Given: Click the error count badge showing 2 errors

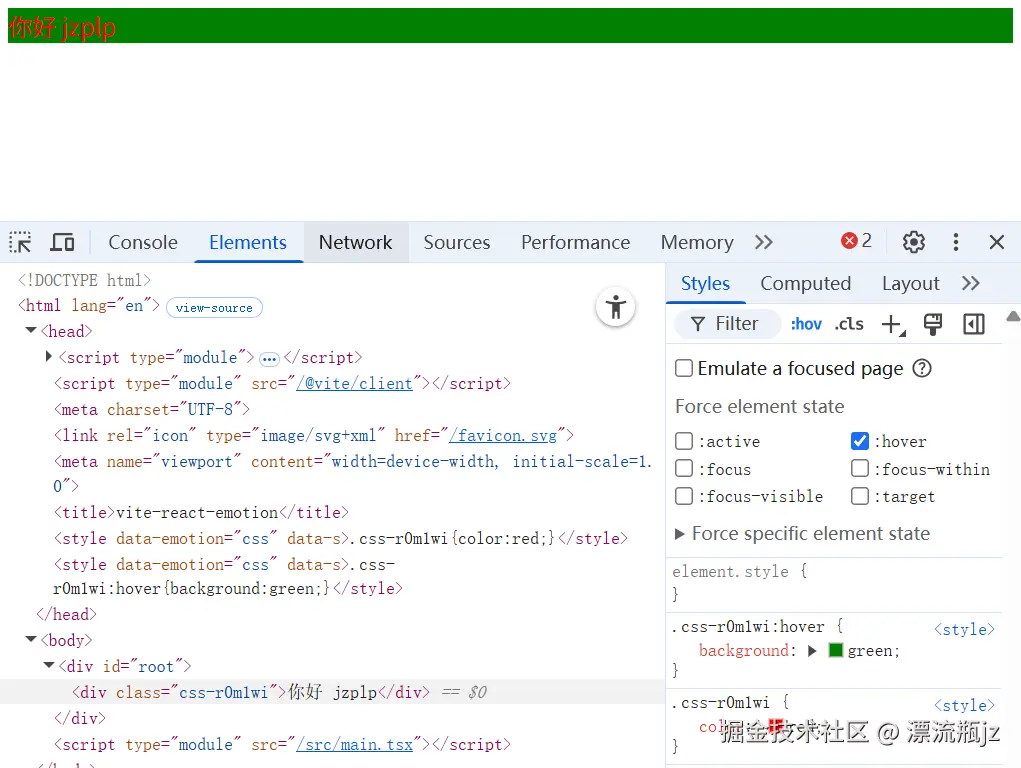Looking at the screenshot, I should point(855,241).
